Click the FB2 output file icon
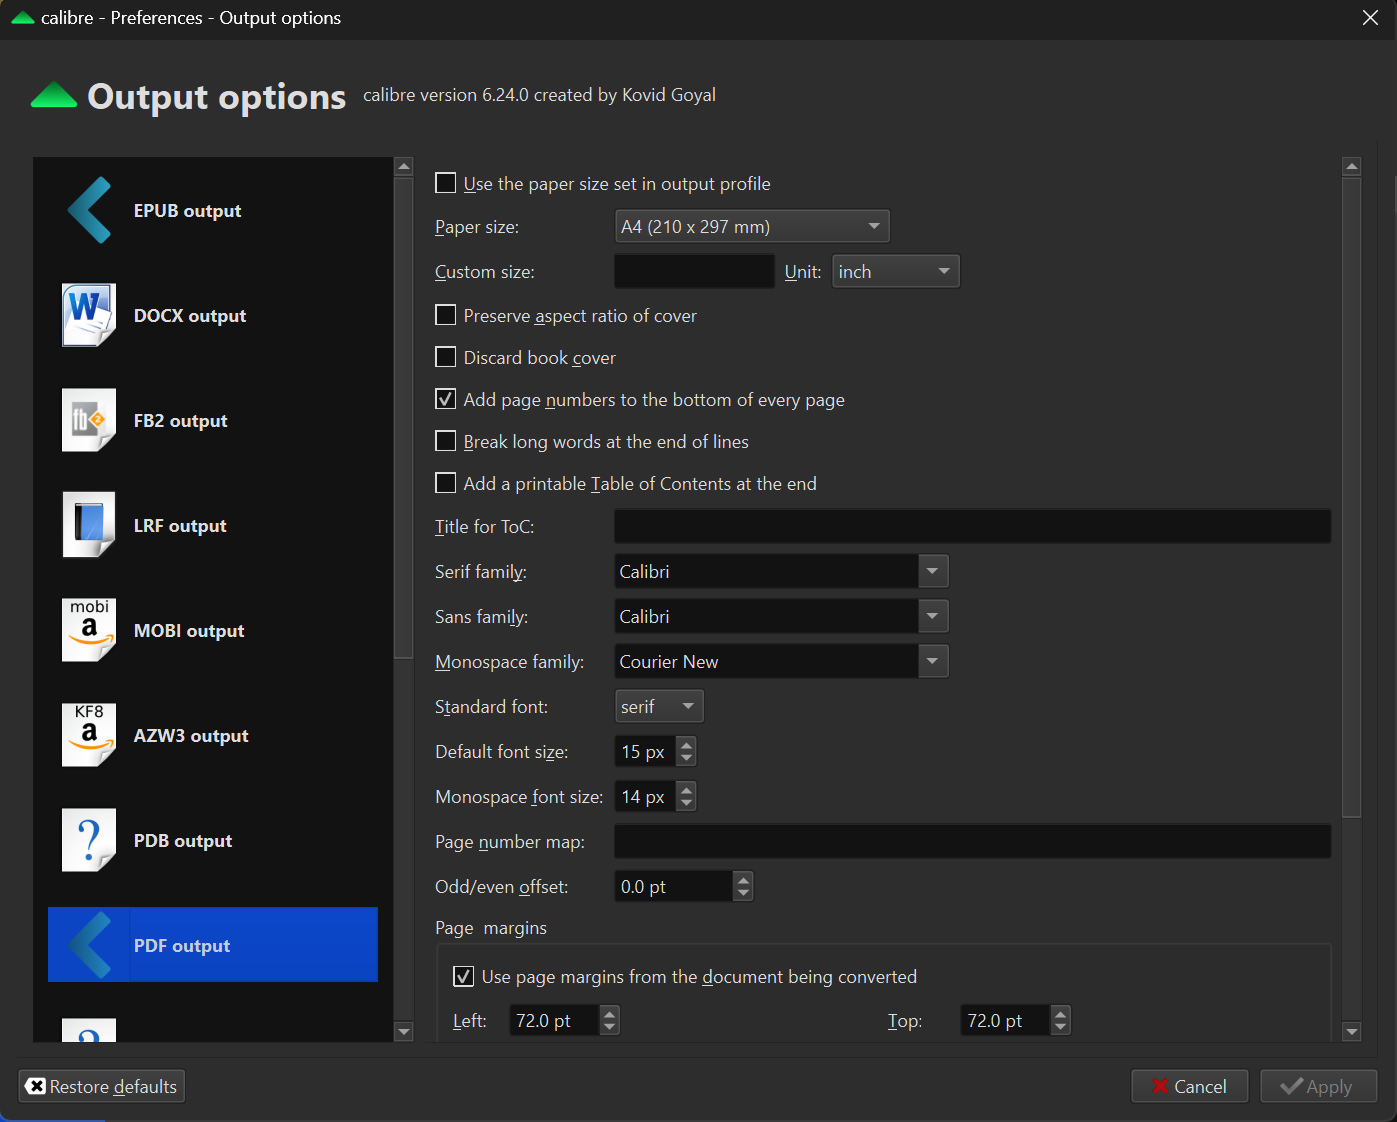1397x1122 pixels. tap(89, 420)
